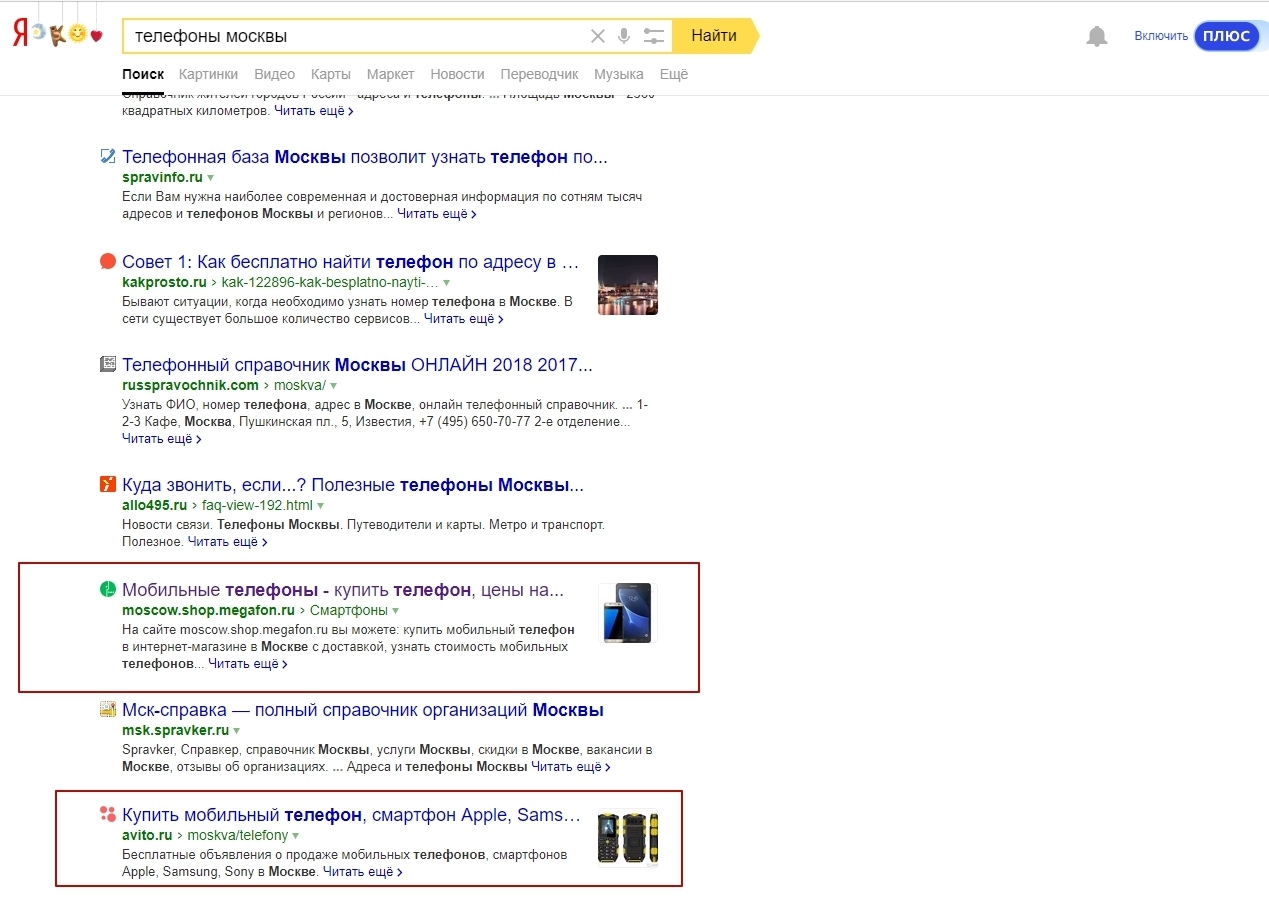Open result Телефонный справочник Москвы ОНЛАЙН
Image resolution: width=1269 pixels, height=899 pixels.
(357, 365)
